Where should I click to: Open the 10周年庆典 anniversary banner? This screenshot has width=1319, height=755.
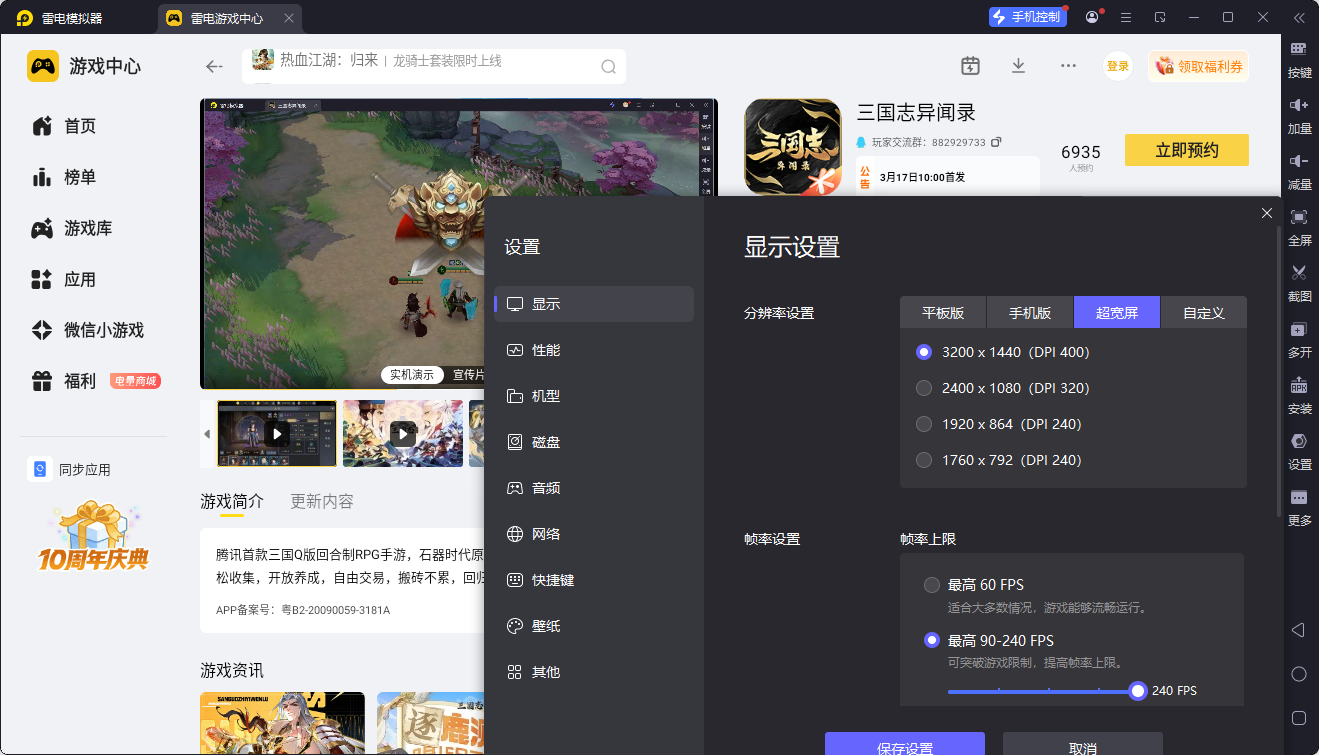click(93, 536)
